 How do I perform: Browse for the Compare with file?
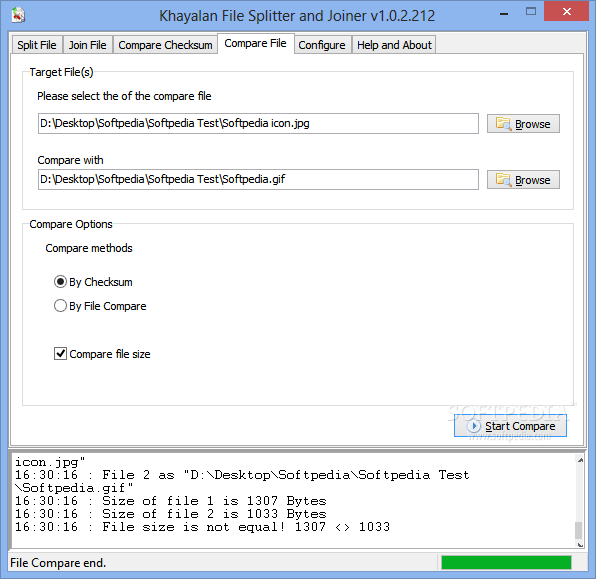pyautogui.click(x=523, y=179)
